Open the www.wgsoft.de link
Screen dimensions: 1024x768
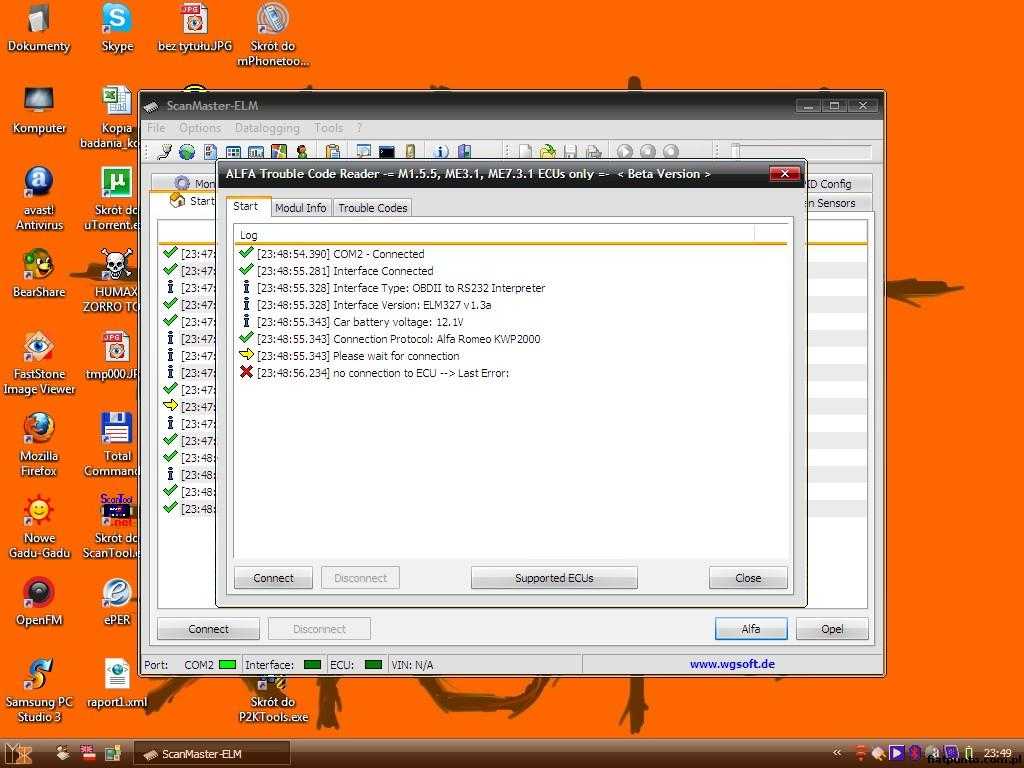click(732, 664)
